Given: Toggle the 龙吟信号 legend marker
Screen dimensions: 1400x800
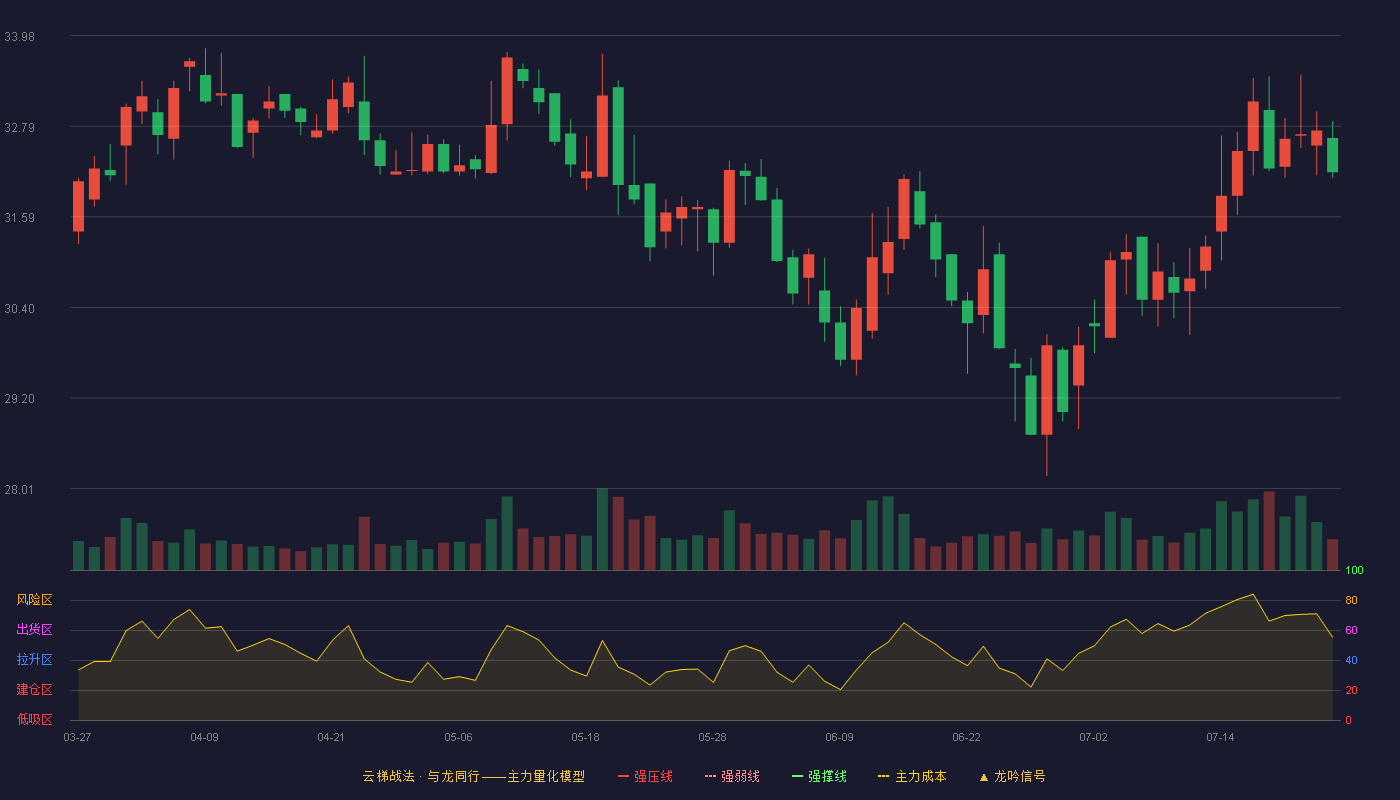Looking at the screenshot, I should [x=1012, y=776].
